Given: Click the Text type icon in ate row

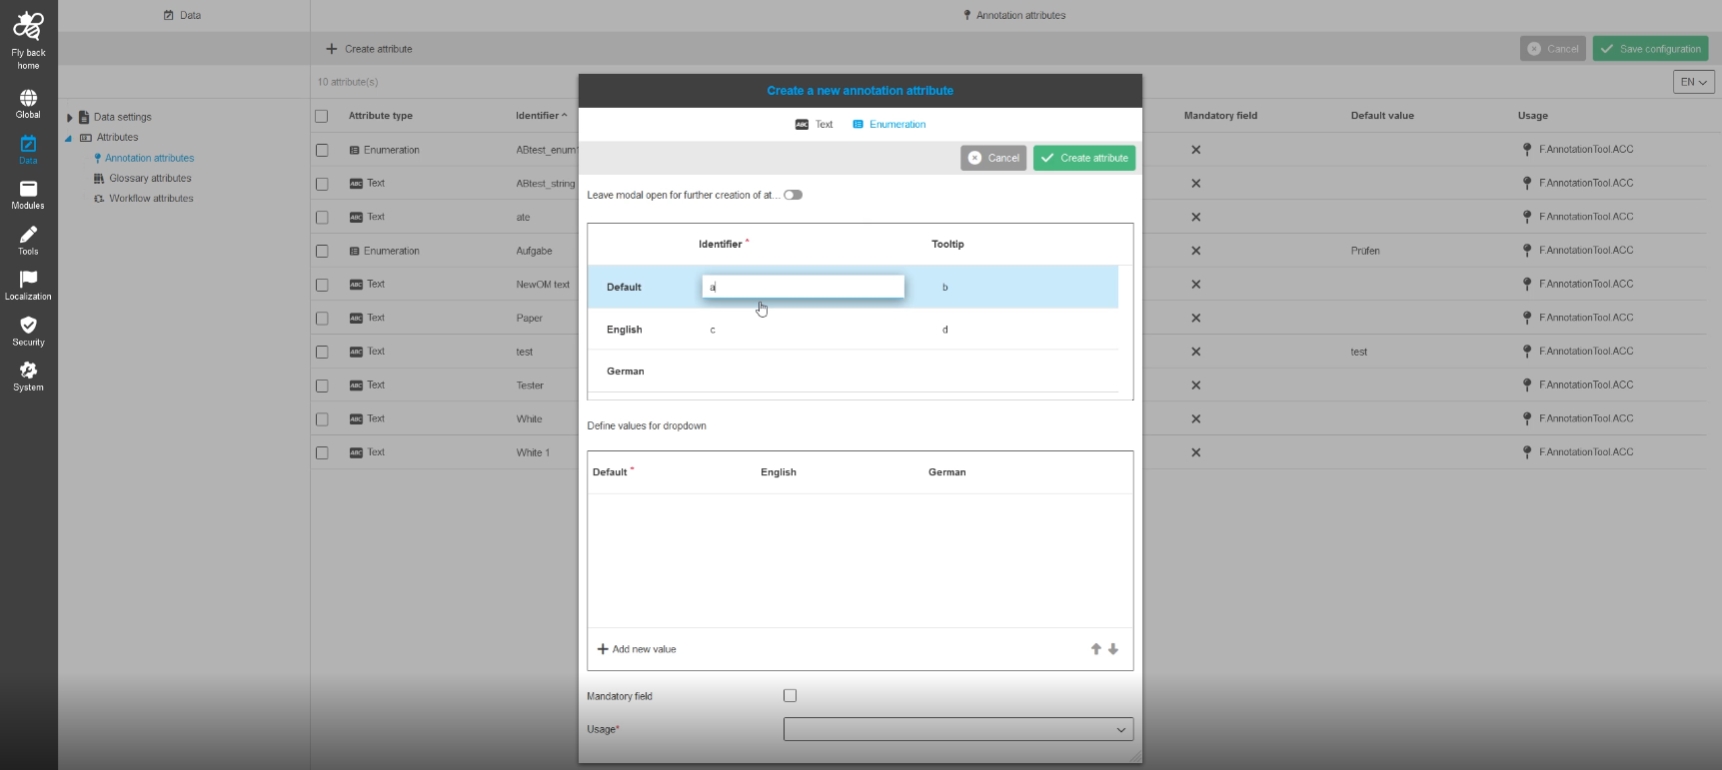Looking at the screenshot, I should pyautogui.click(x=356, y=217).
